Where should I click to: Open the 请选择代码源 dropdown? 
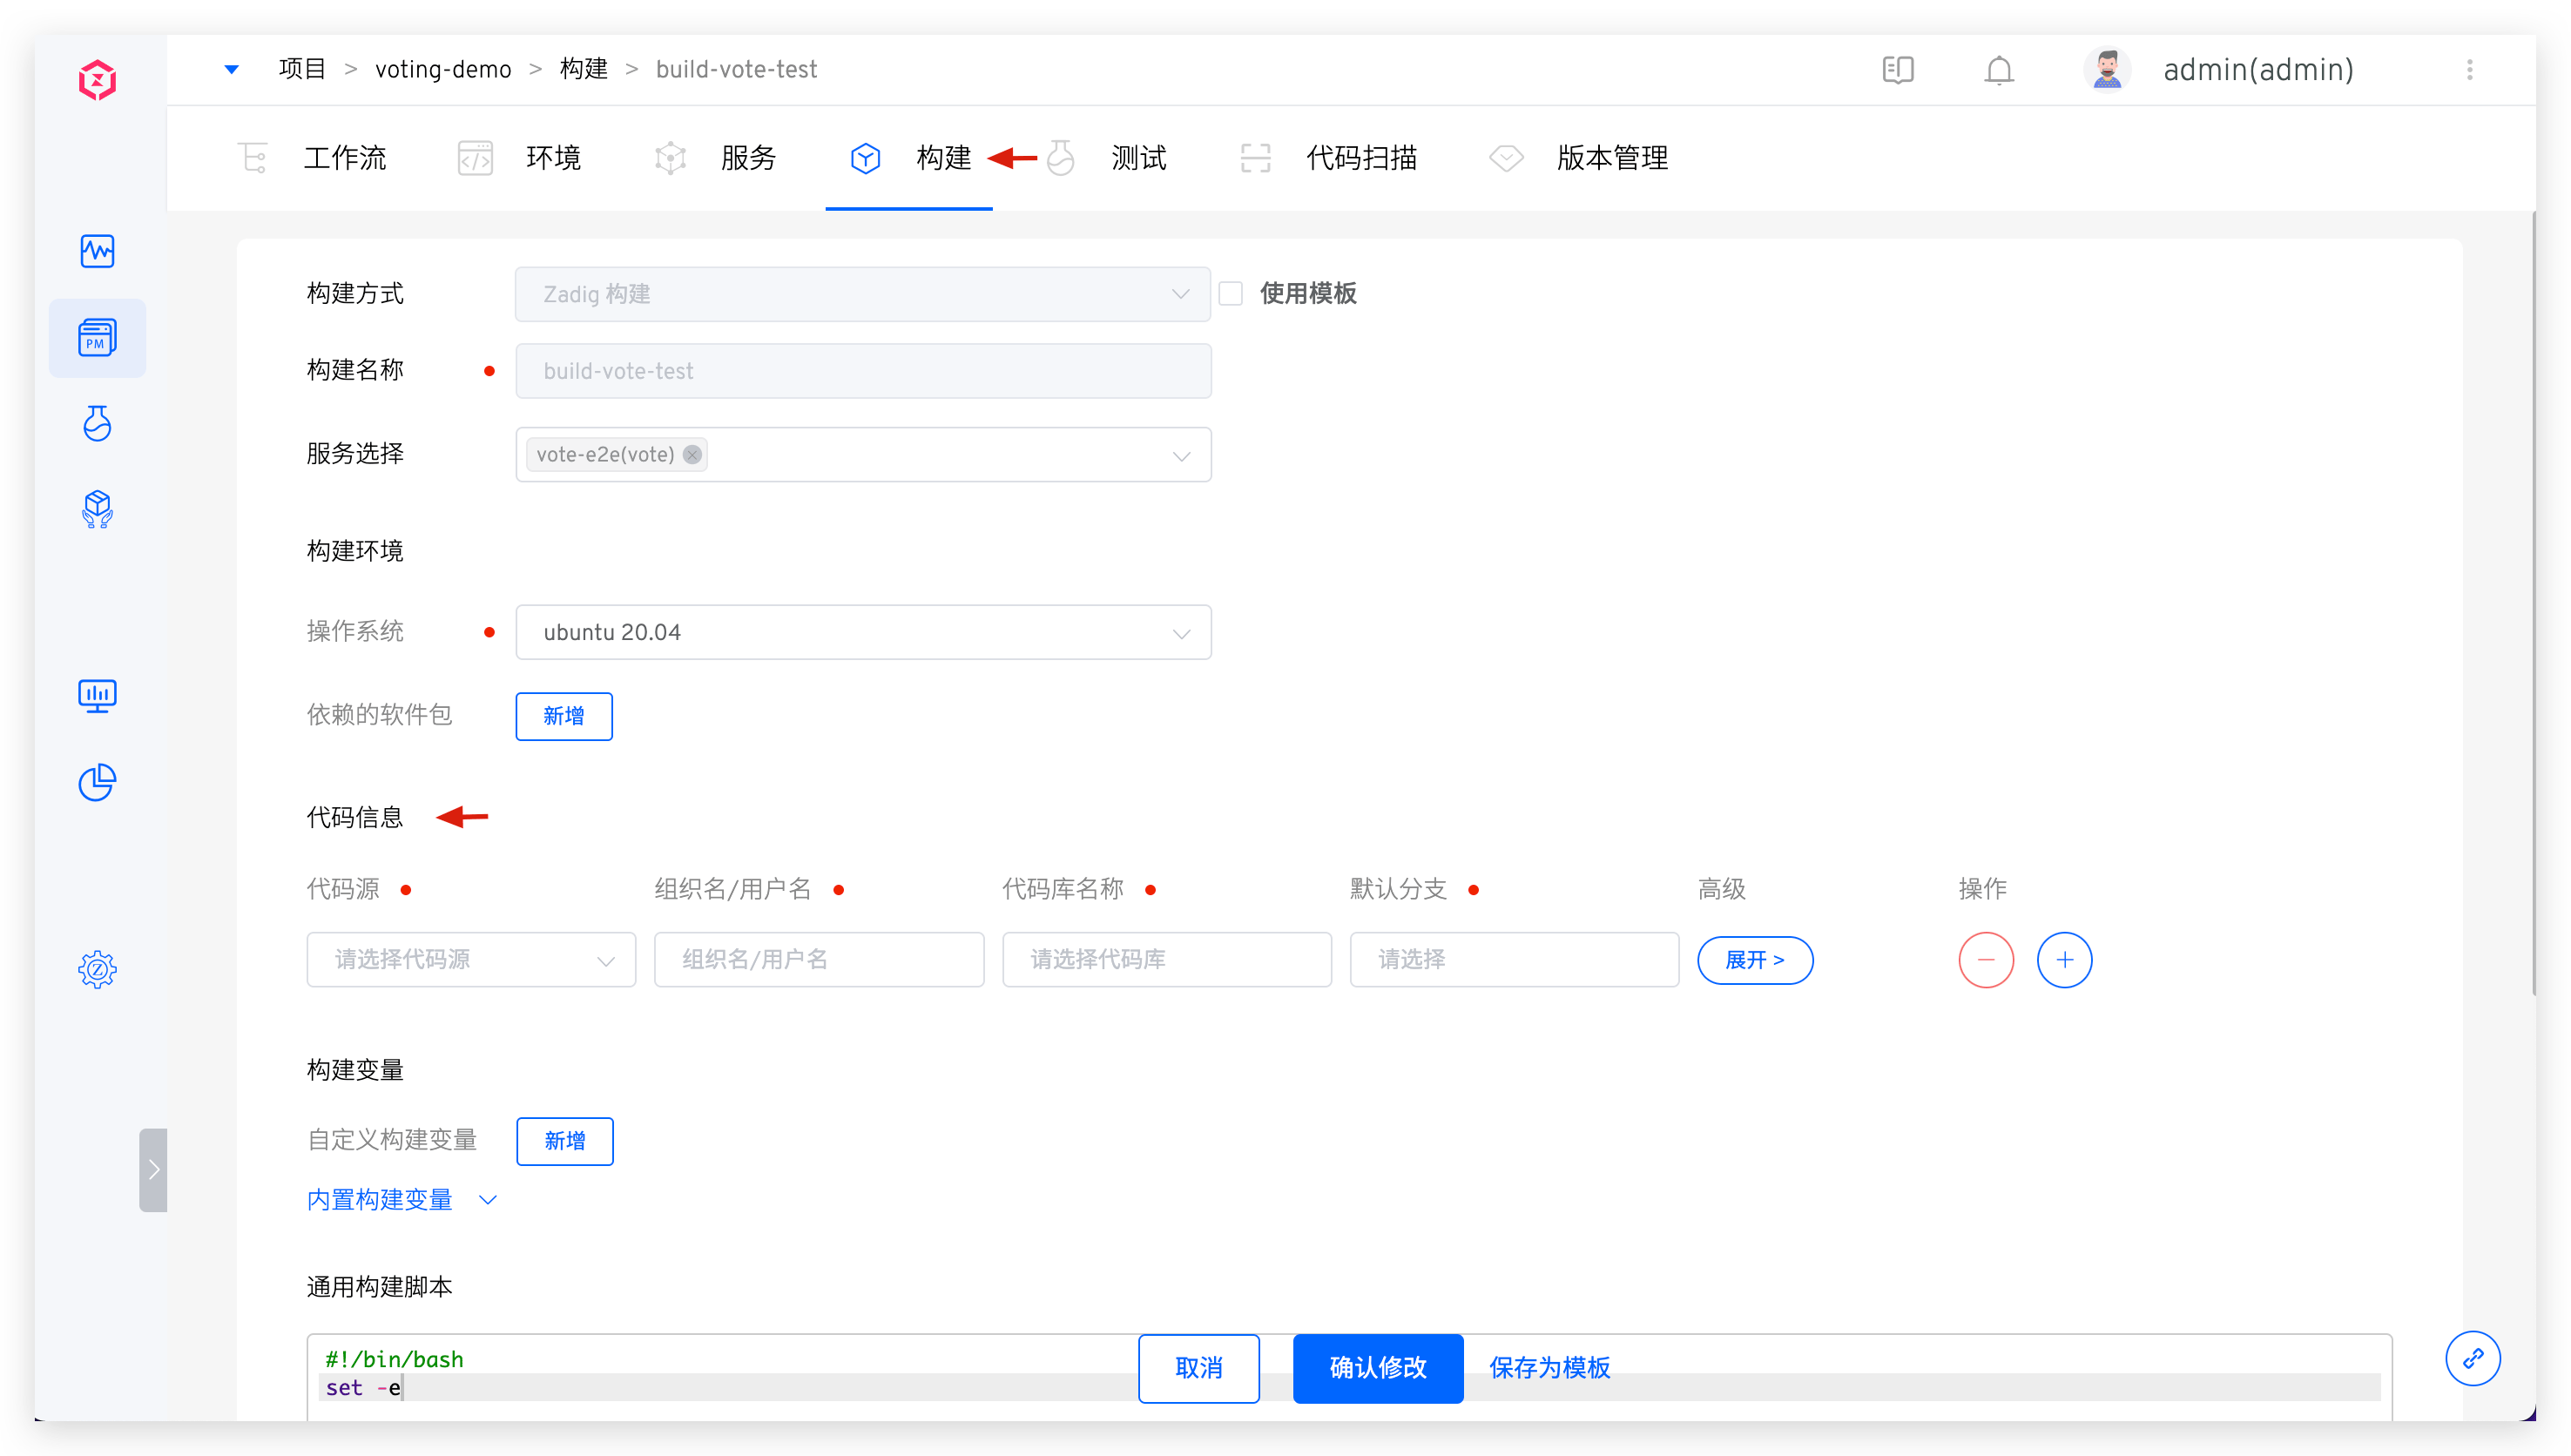tap(470, 960)
